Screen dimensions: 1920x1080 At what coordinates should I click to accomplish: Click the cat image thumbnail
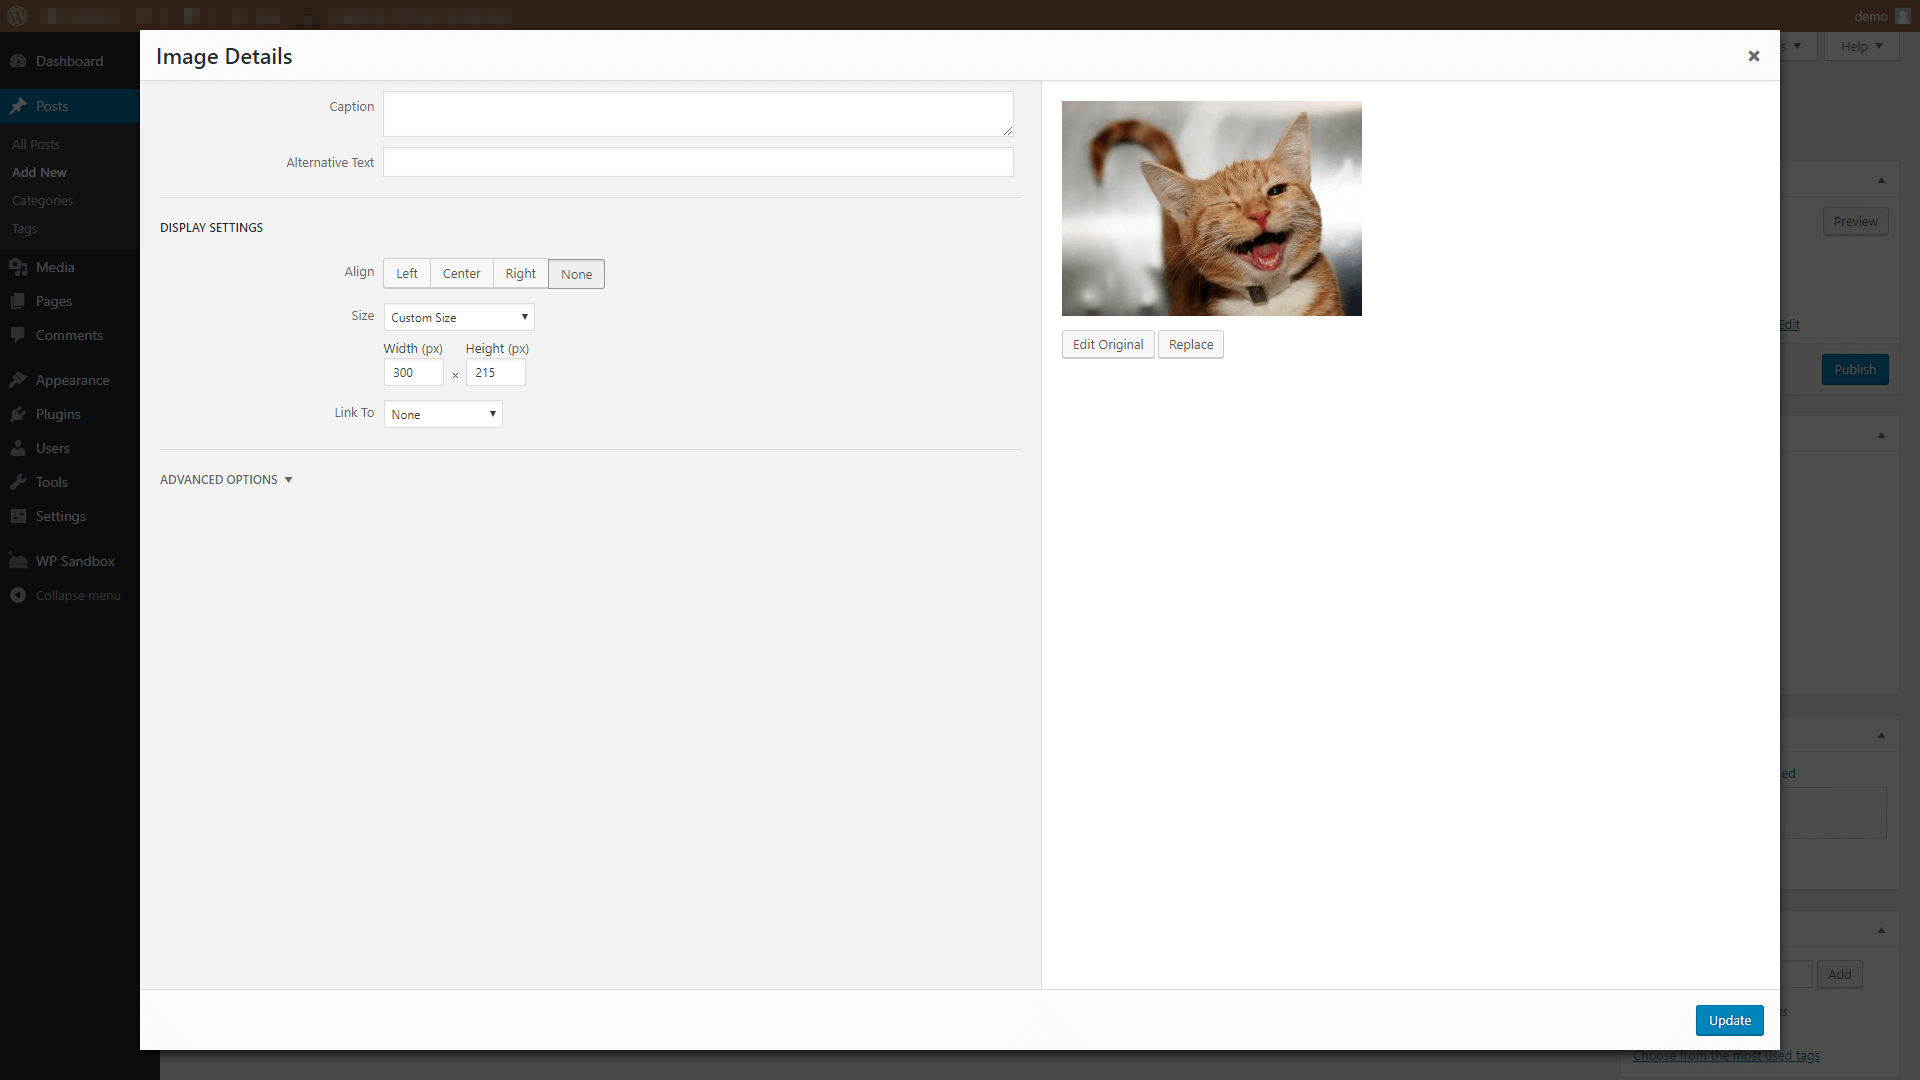(x=1211, y=208)
